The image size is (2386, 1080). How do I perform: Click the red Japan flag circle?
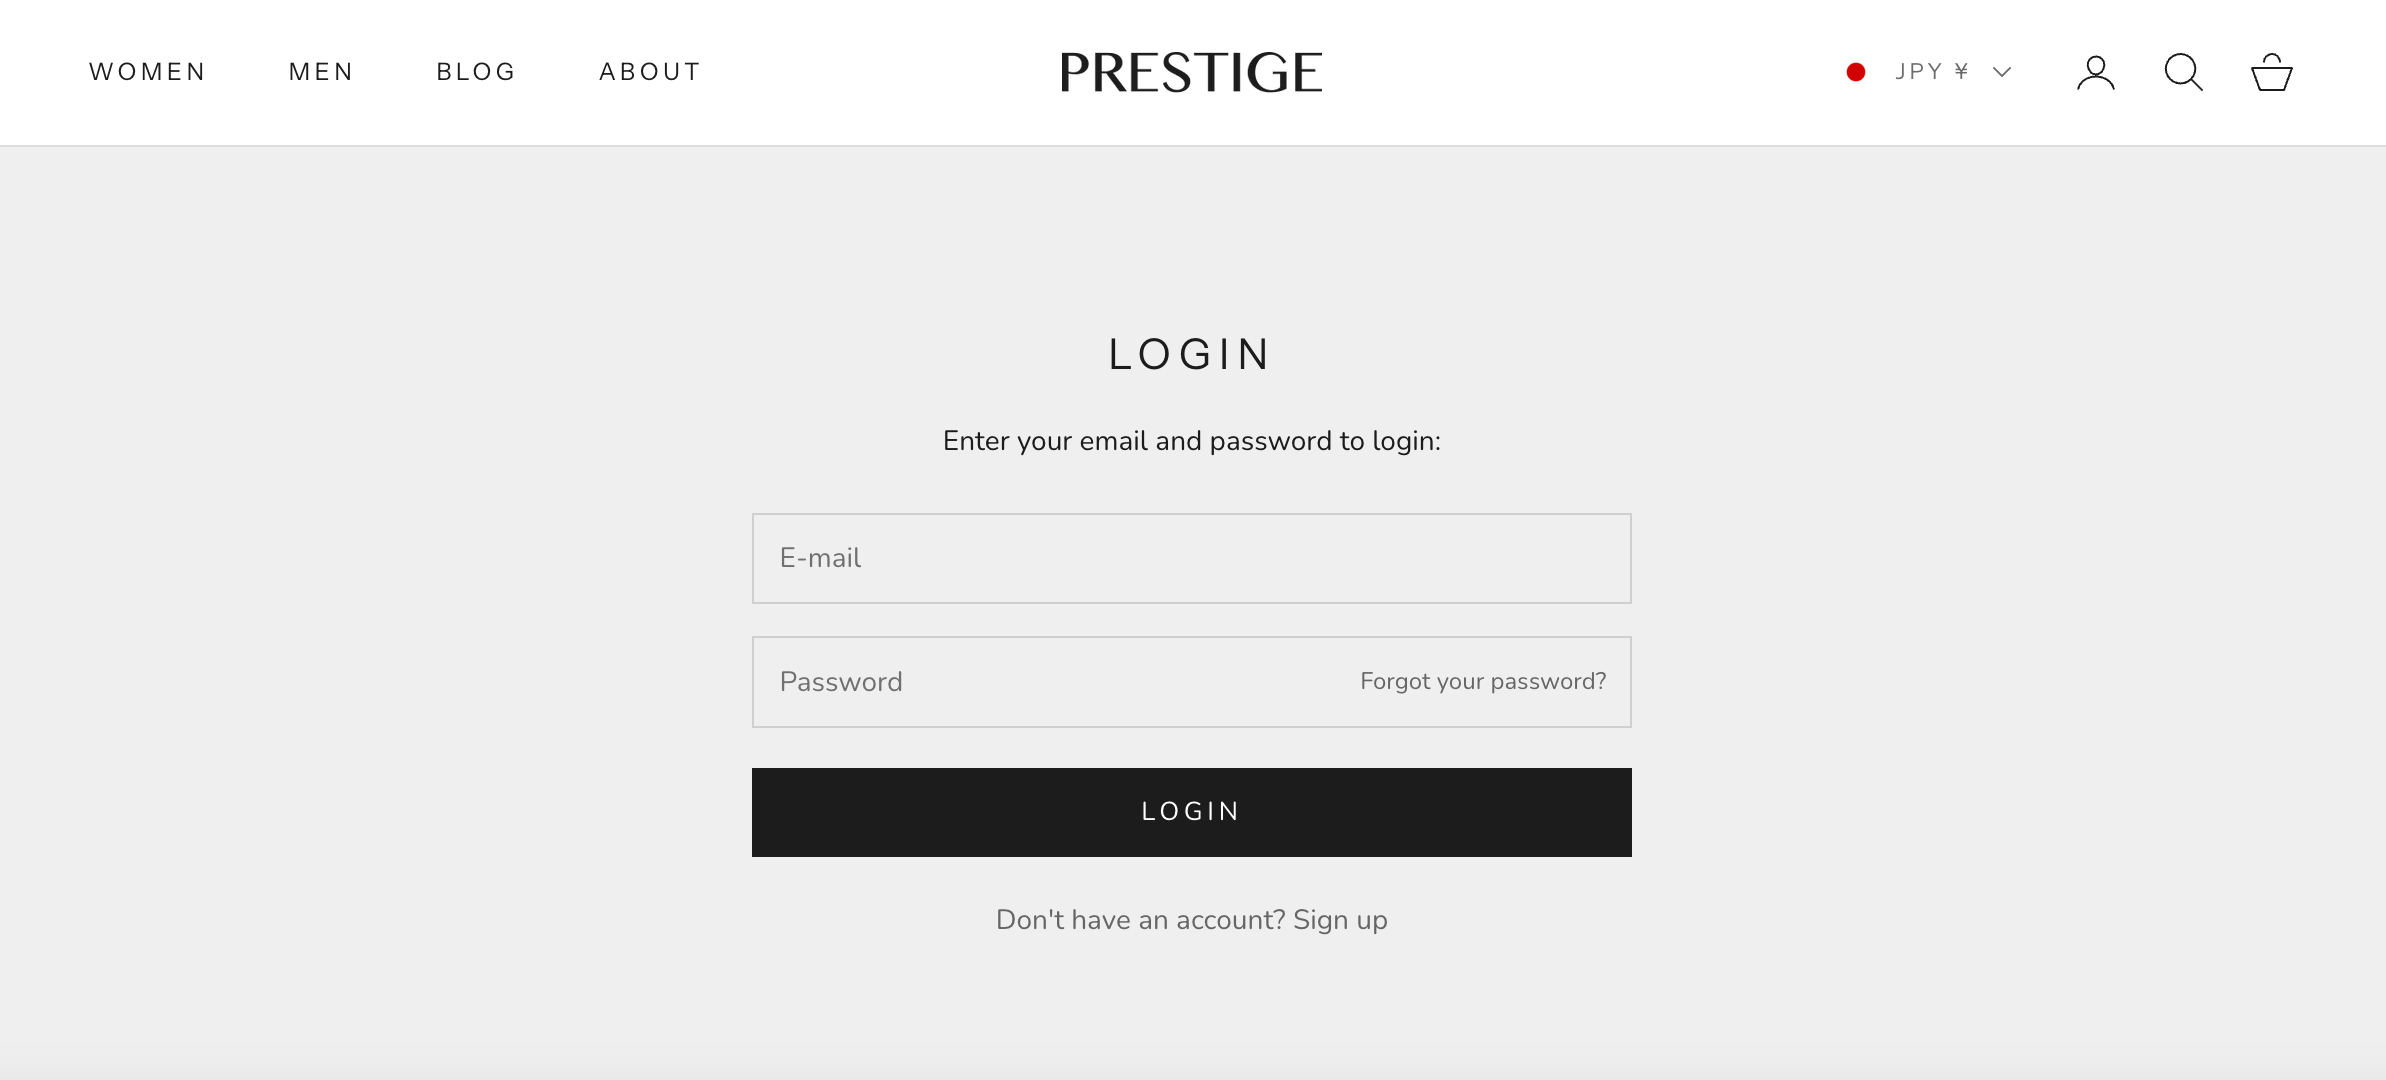pyautogui.click(x=1856, y=72)
